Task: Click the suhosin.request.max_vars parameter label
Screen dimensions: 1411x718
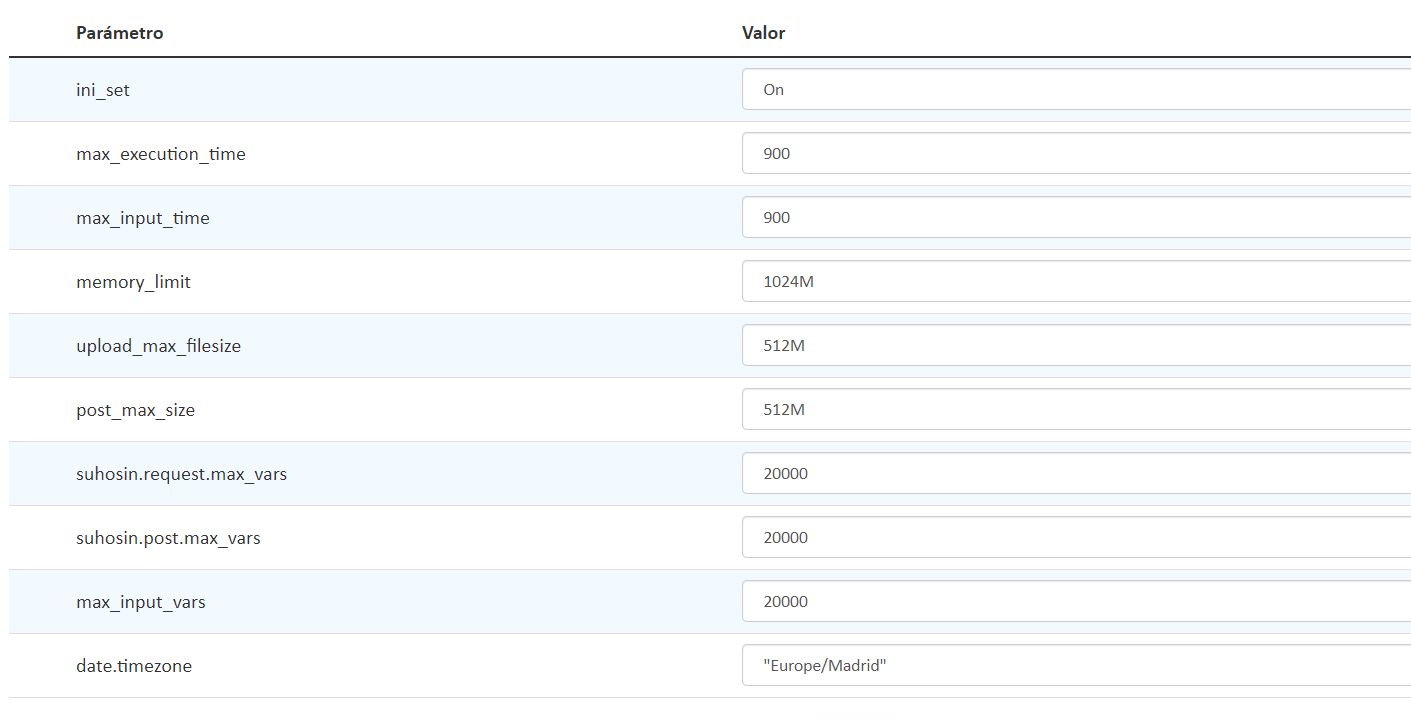Action: [181, 474]
